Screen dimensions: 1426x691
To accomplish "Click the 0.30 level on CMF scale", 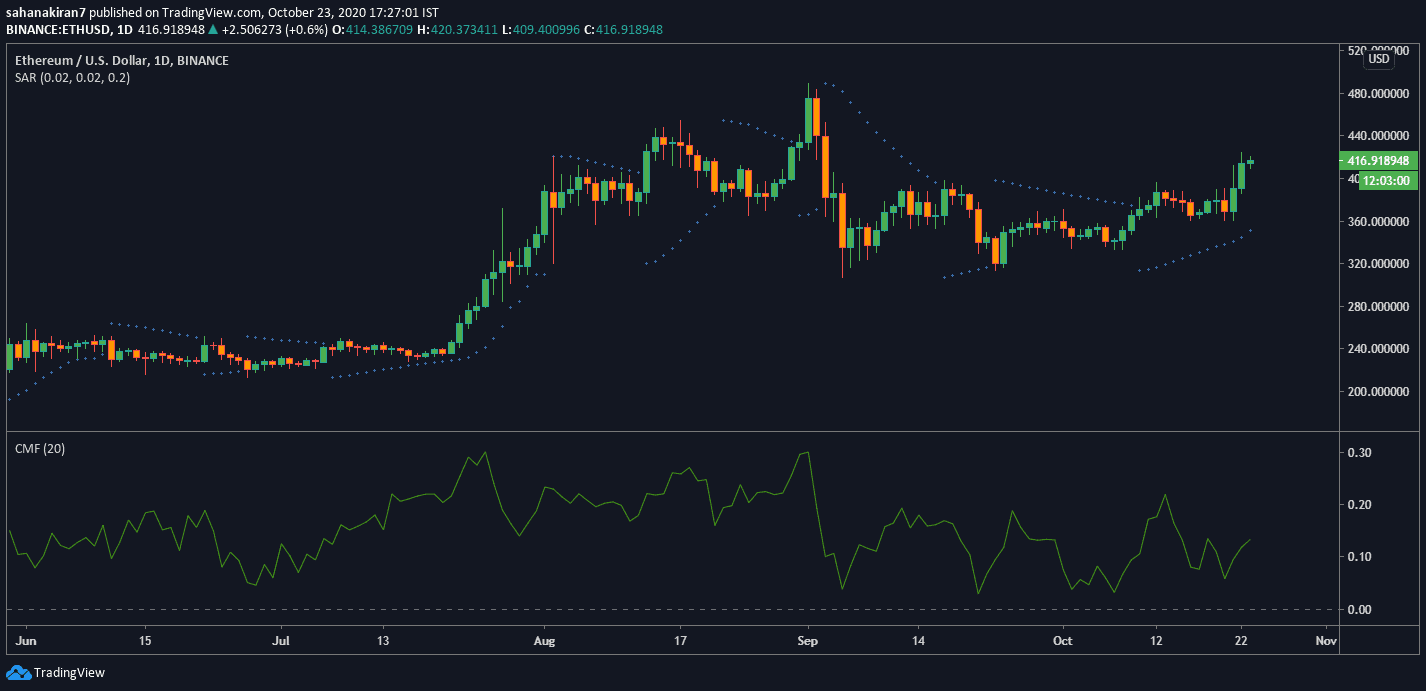I will tap(1357, 453).
